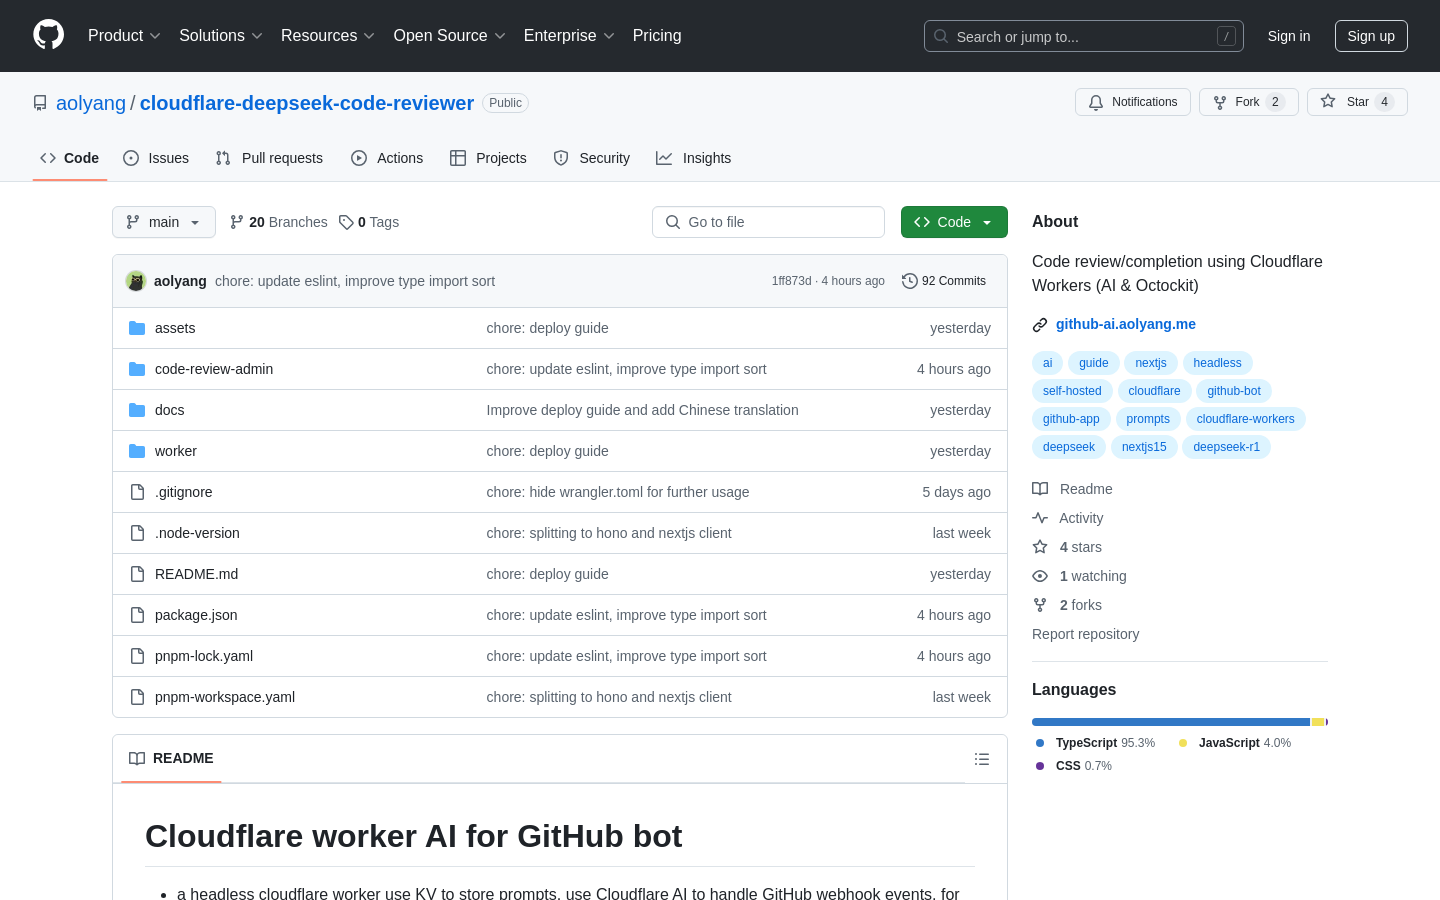Expand the Open Source menu

pos(450,35)
